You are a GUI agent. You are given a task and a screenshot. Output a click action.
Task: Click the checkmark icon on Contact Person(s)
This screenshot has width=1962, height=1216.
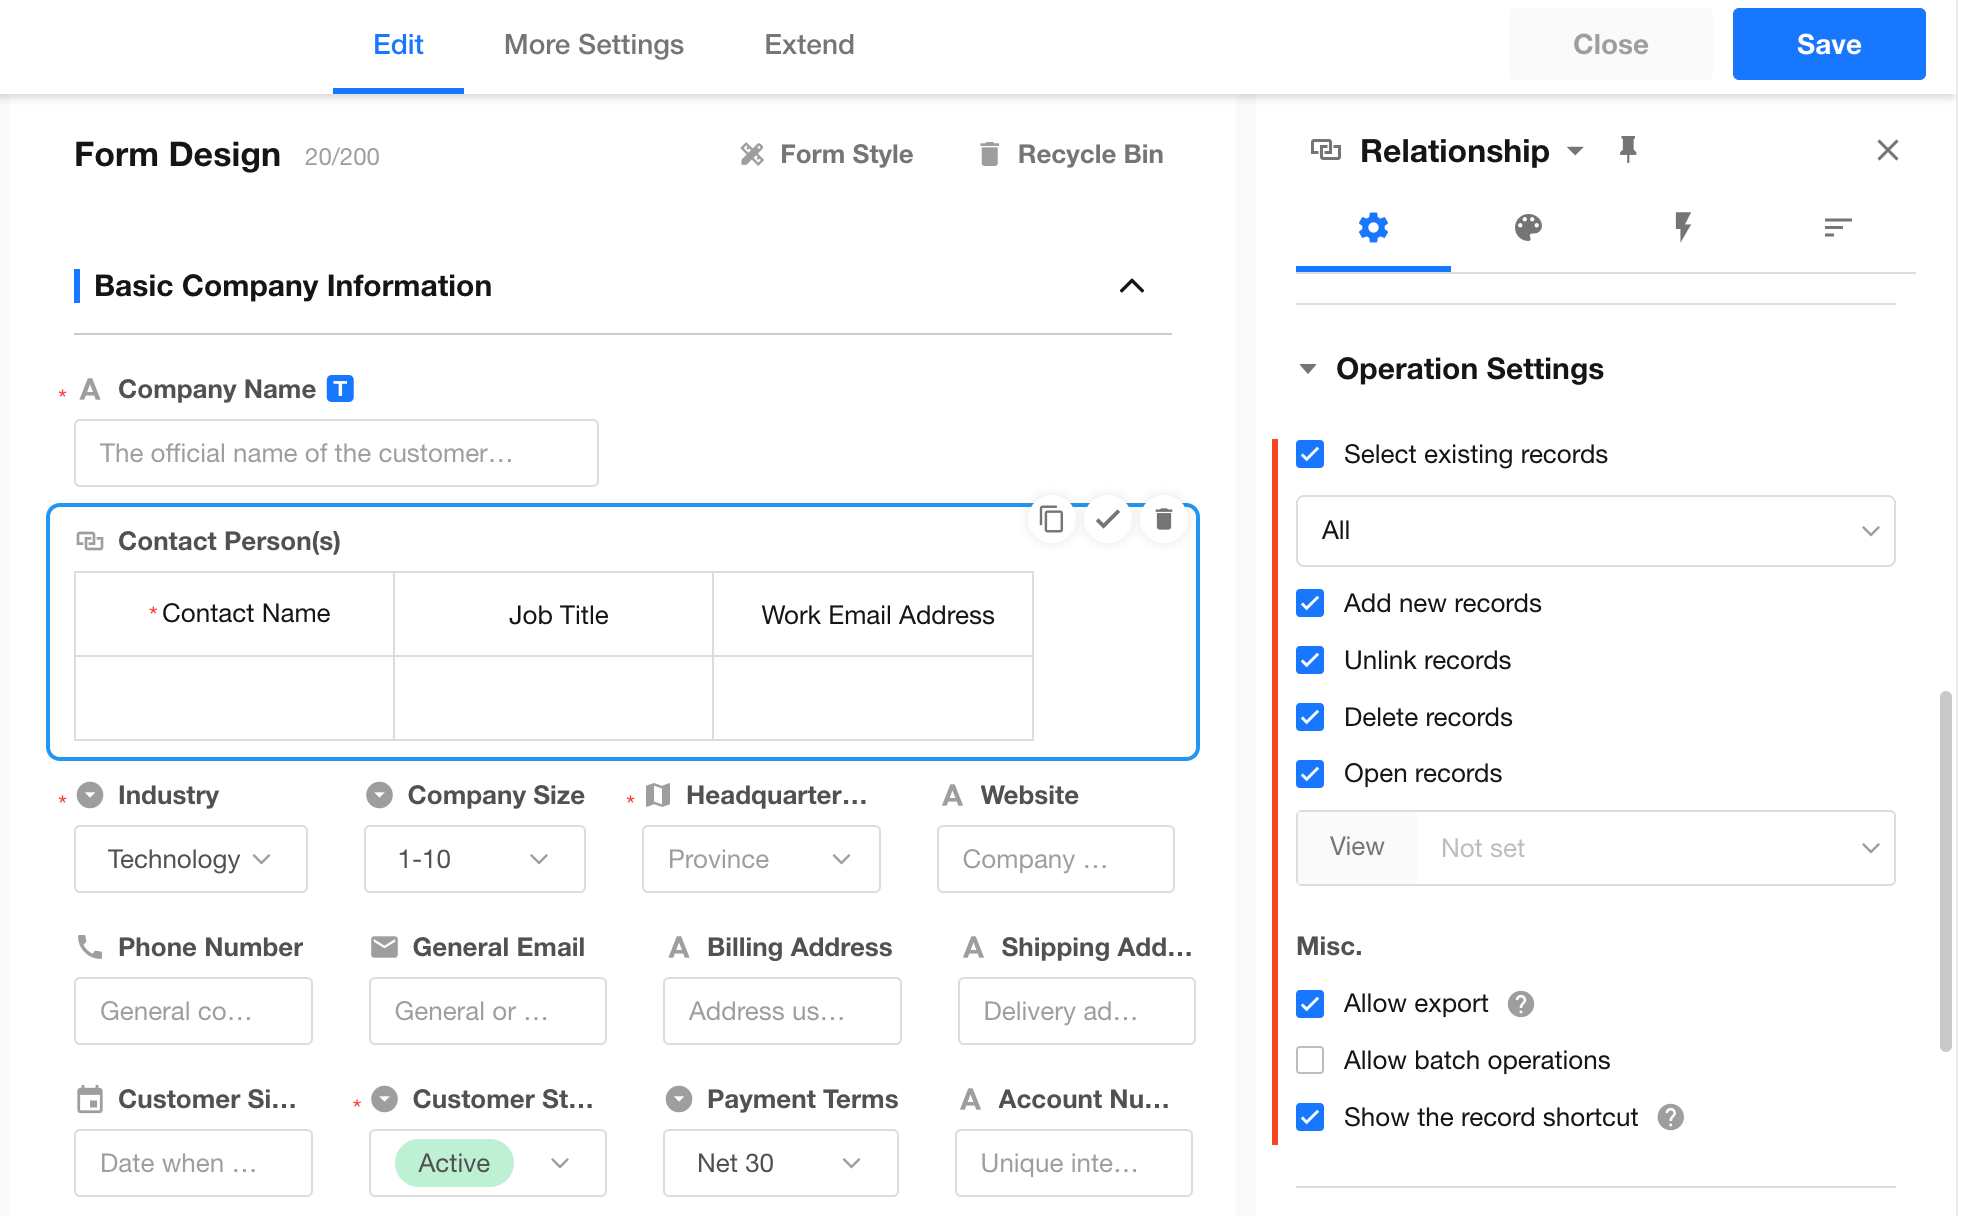pyautogui.click(x=1107, y=519)
